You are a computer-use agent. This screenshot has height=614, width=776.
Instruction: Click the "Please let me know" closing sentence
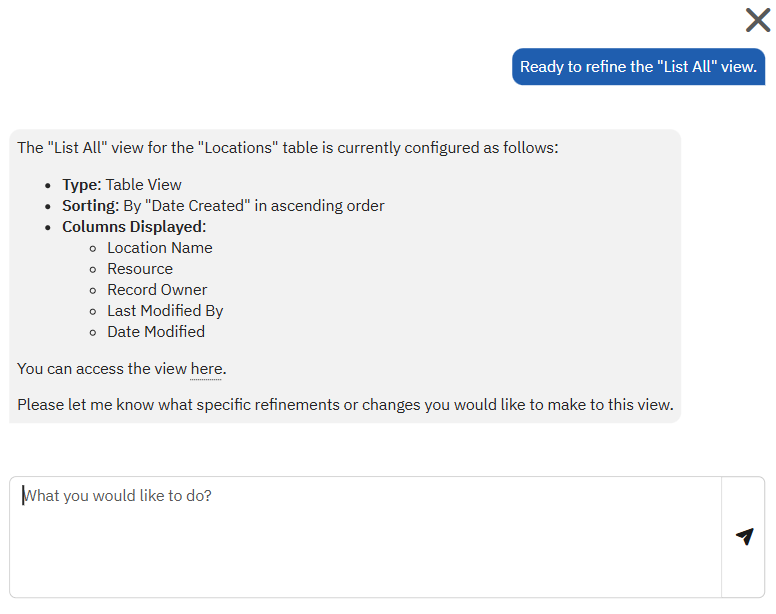[x=345, y=406]
